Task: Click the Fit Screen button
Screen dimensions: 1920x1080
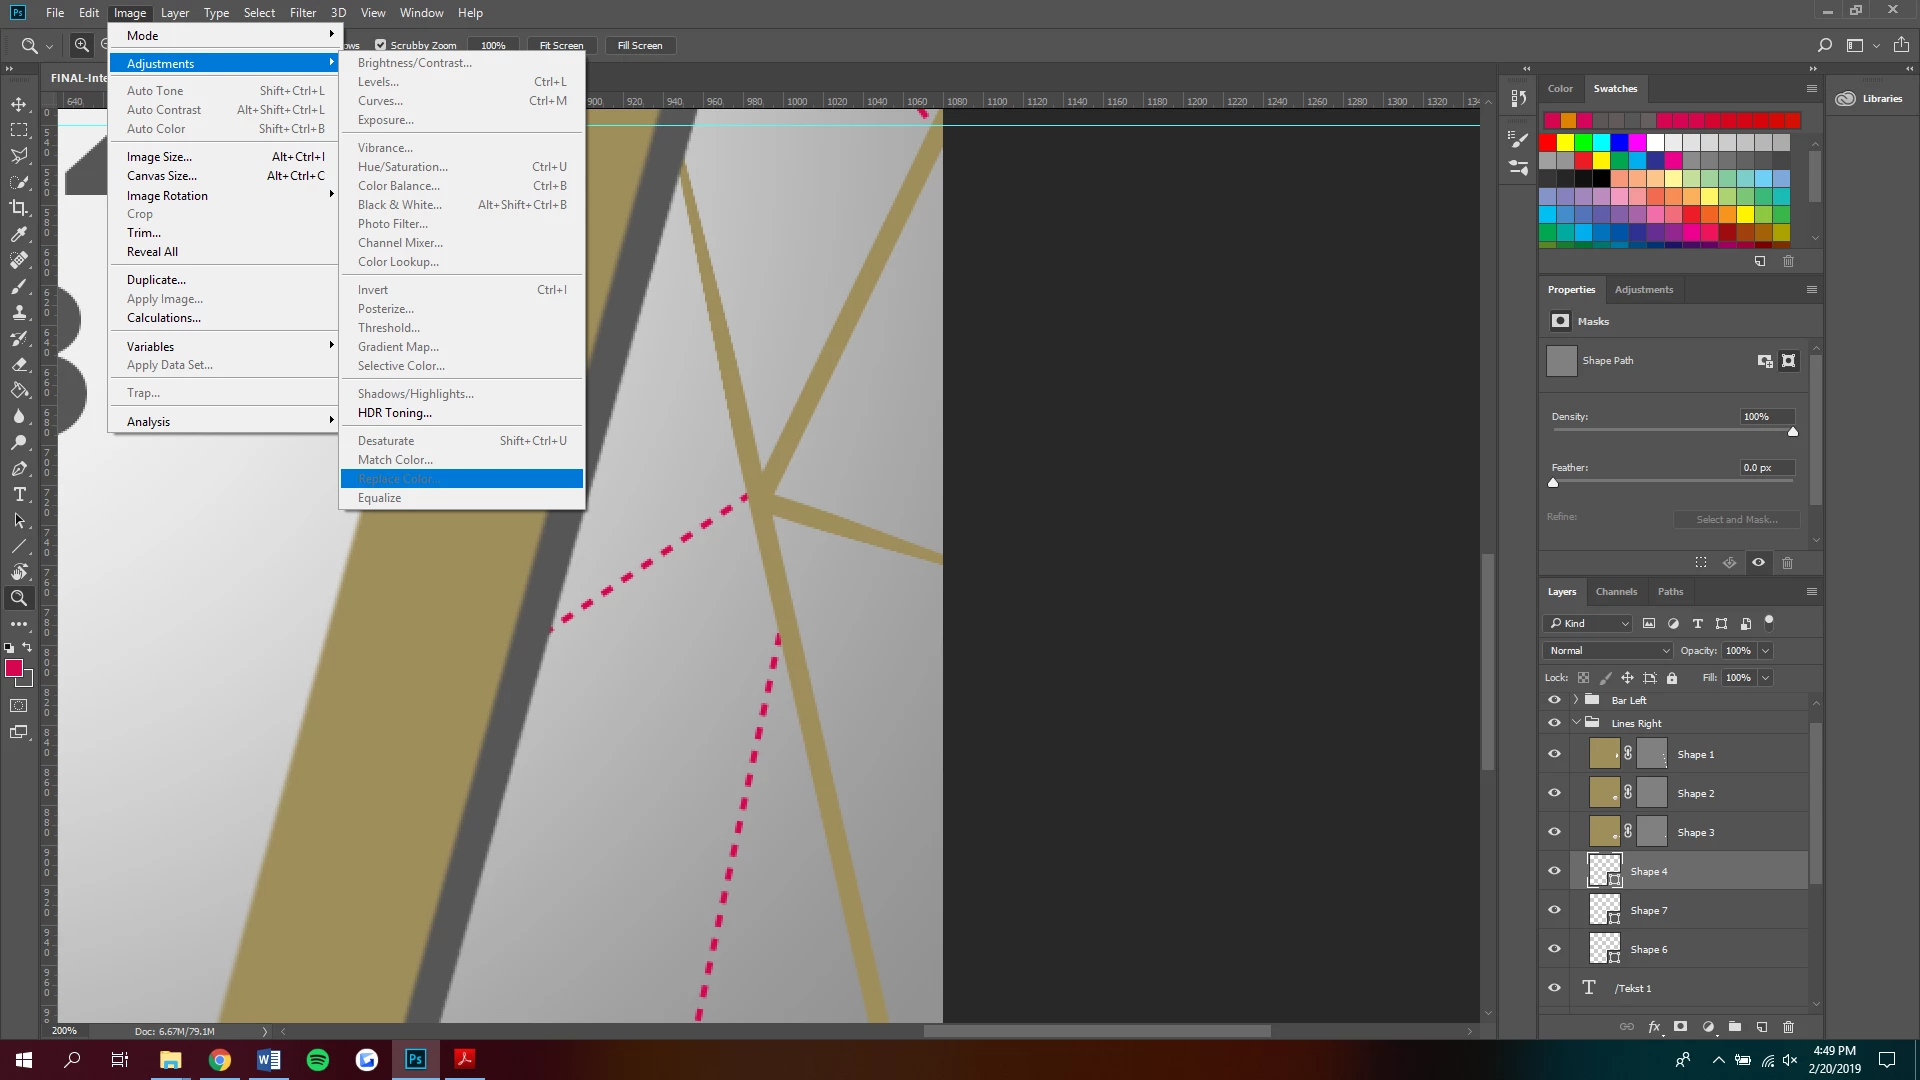Action: pos(561,45)
